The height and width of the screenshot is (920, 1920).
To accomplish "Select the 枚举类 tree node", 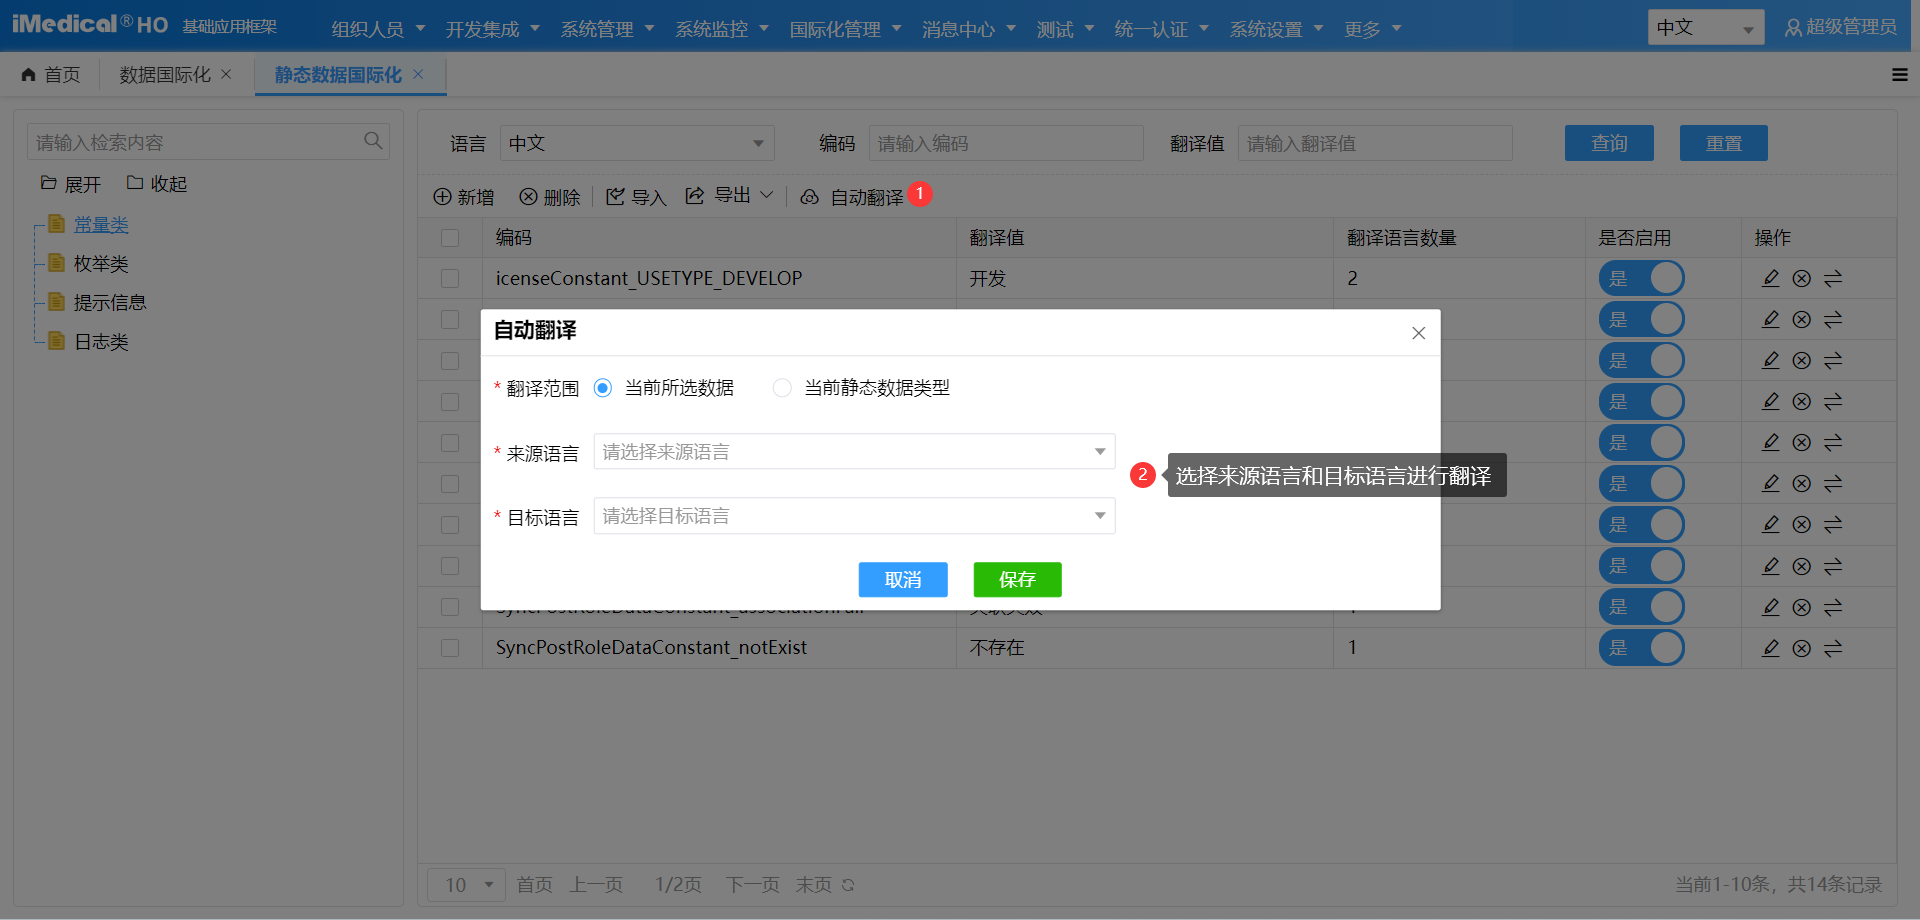I will (101, 264).
